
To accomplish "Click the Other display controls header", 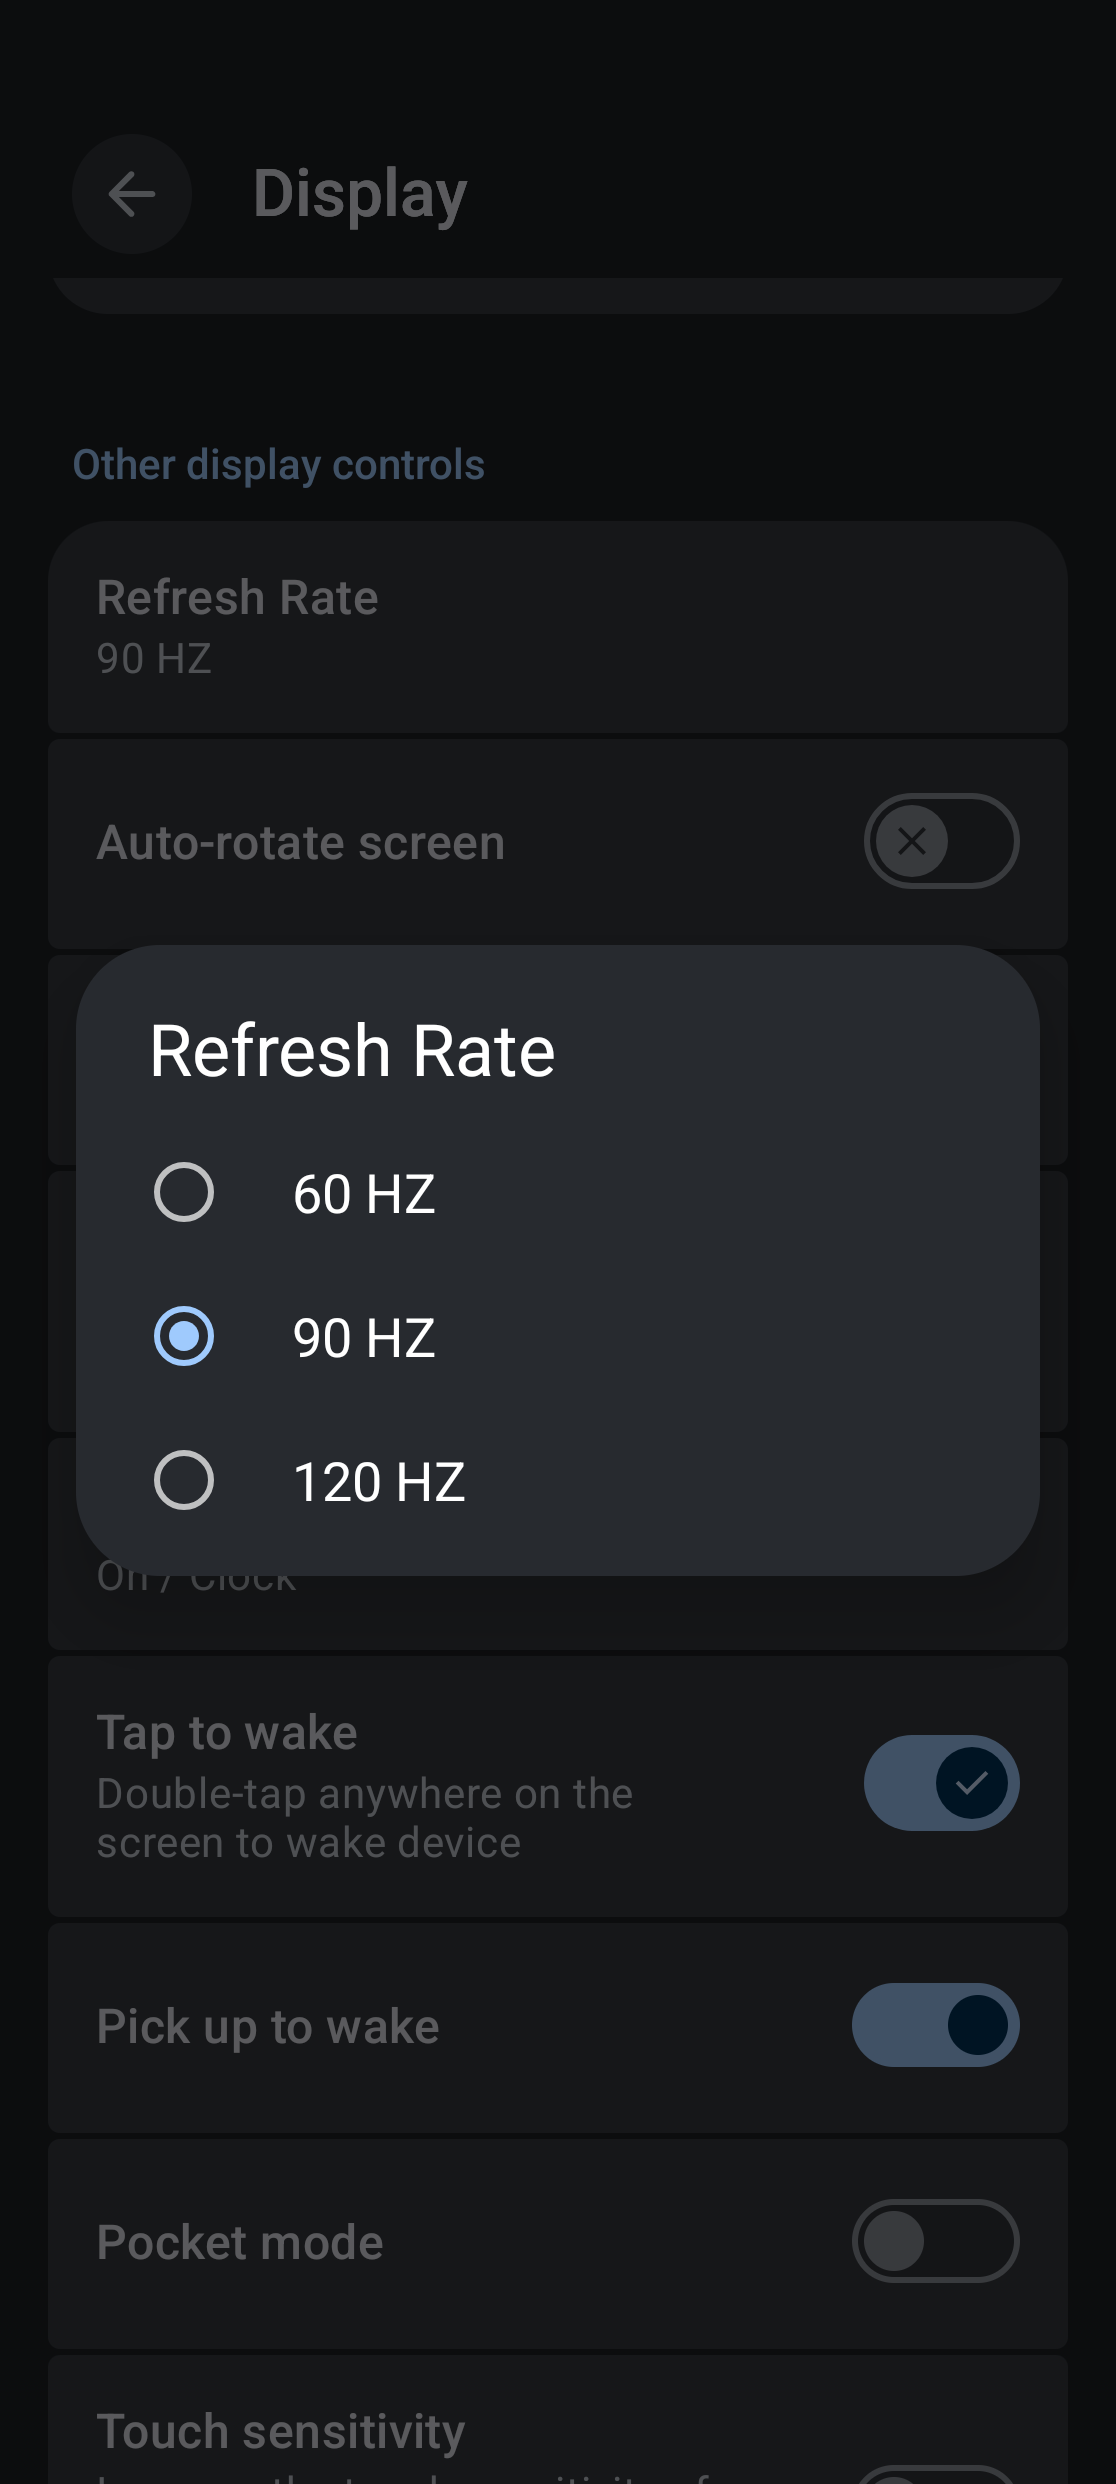I will [x=279, y=465].
